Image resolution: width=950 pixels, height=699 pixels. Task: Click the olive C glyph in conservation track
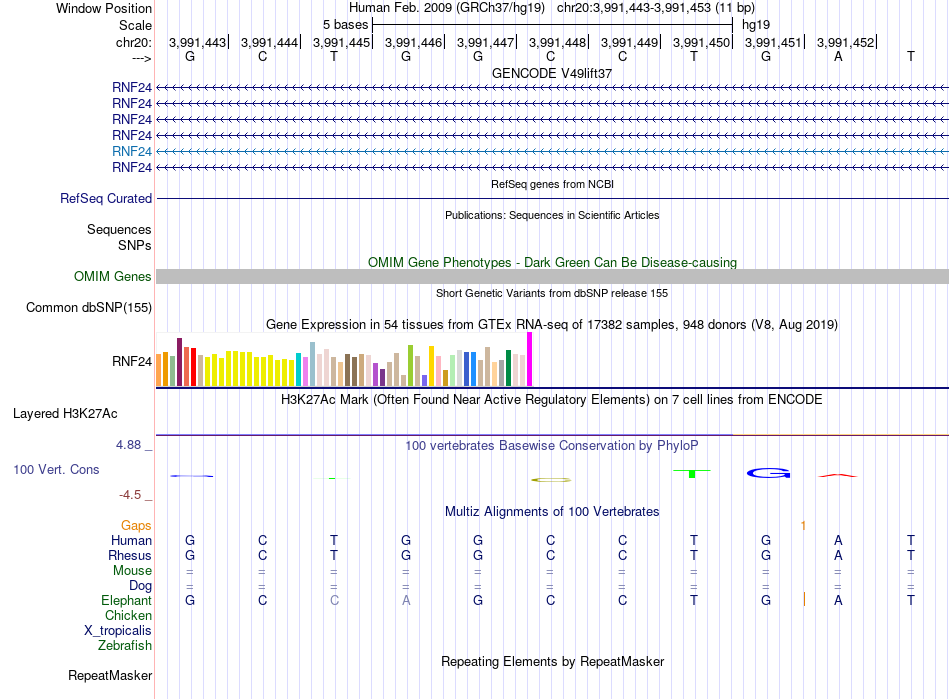click(551, 480)
